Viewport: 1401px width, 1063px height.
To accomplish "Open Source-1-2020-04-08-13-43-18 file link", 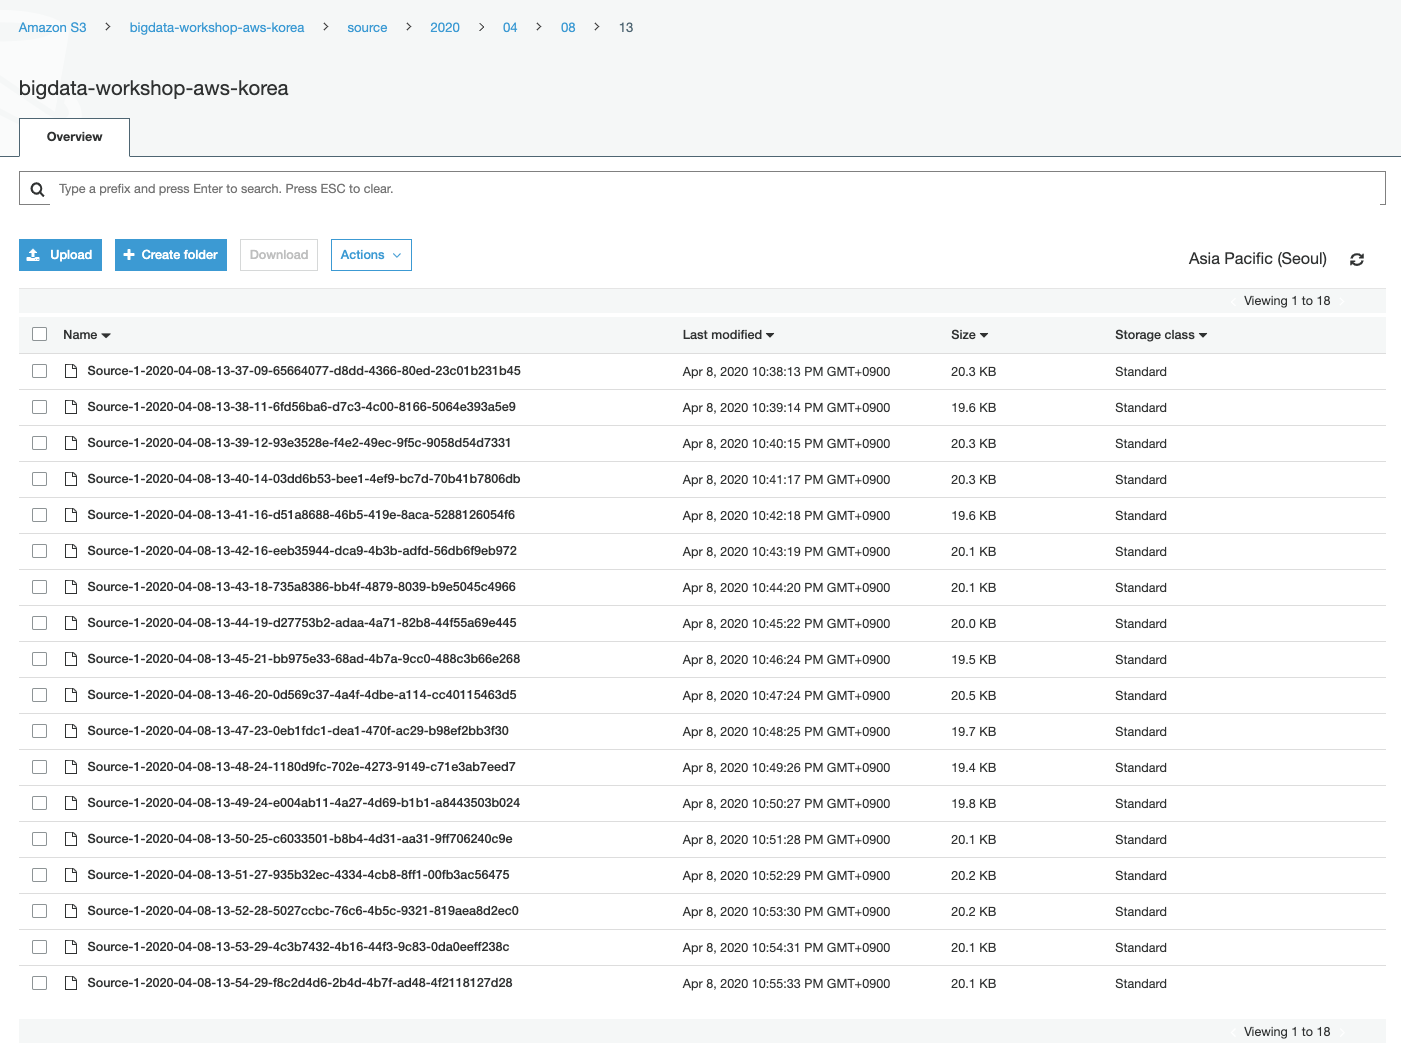I will [x=301, y=587].
